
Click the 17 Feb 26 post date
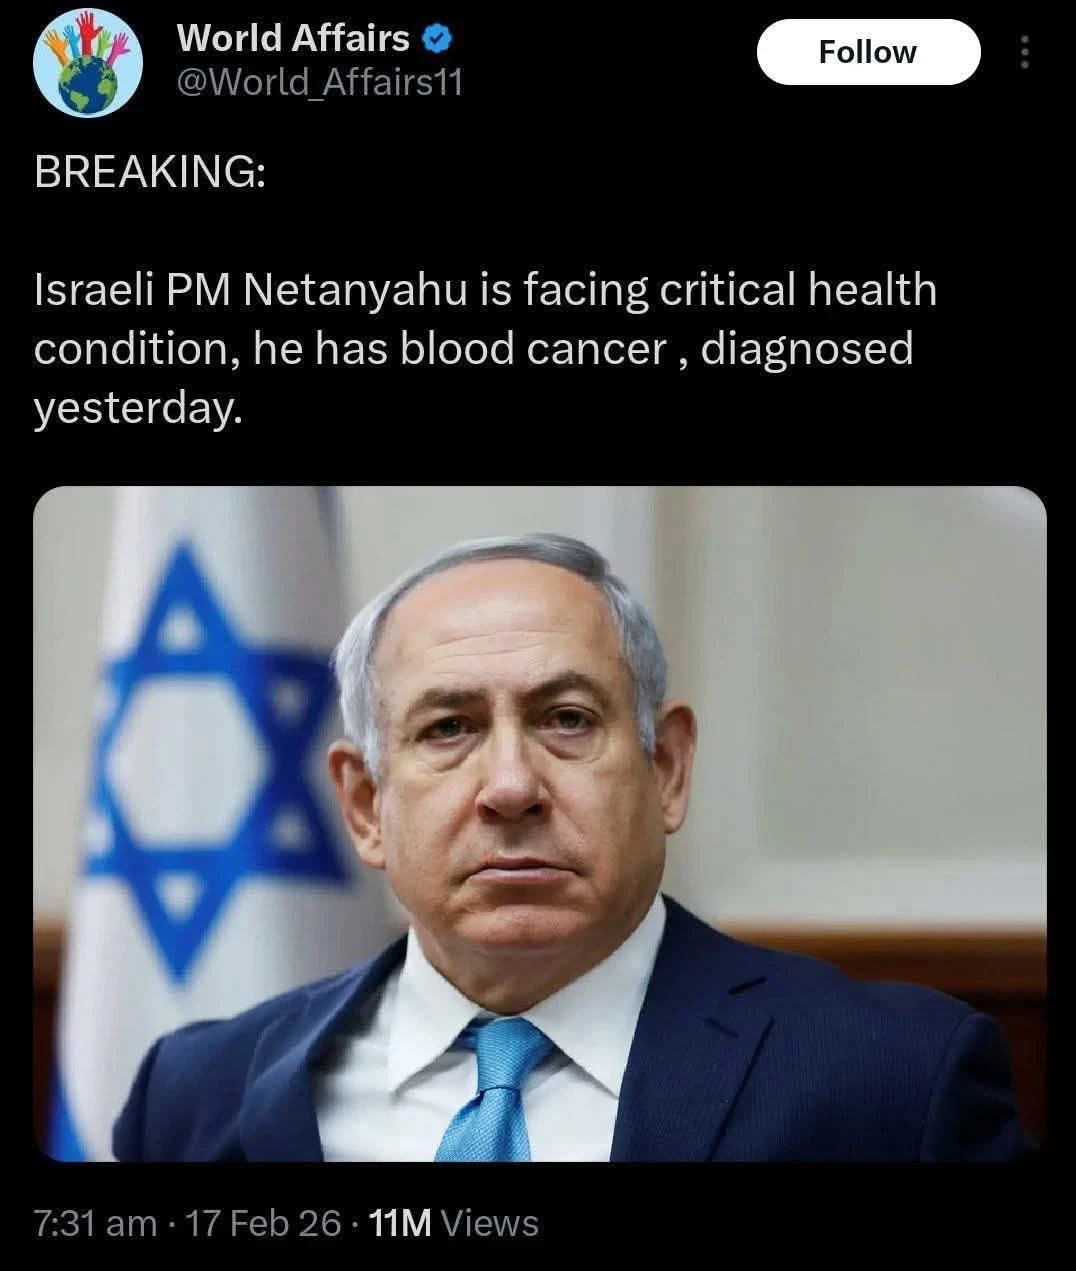pos(264,1223)
